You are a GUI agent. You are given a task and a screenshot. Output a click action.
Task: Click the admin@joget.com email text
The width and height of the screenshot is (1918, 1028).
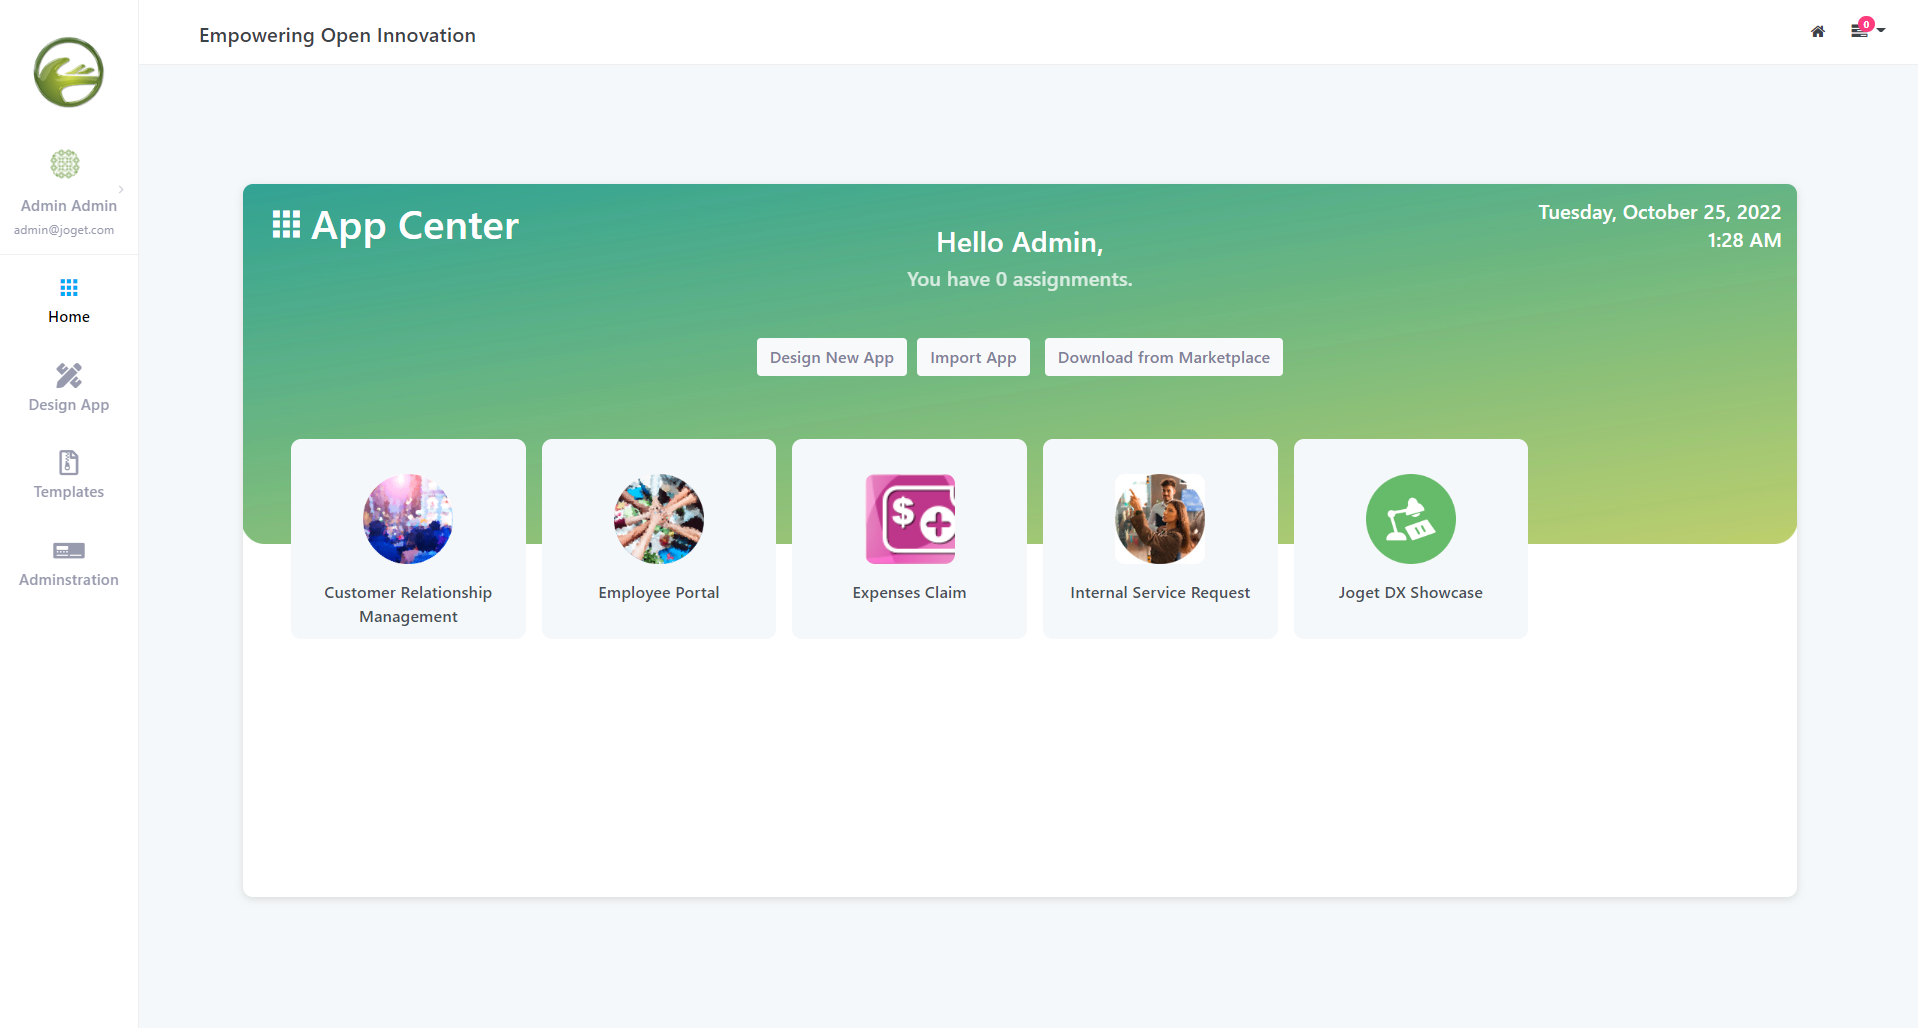click(64, 230)
